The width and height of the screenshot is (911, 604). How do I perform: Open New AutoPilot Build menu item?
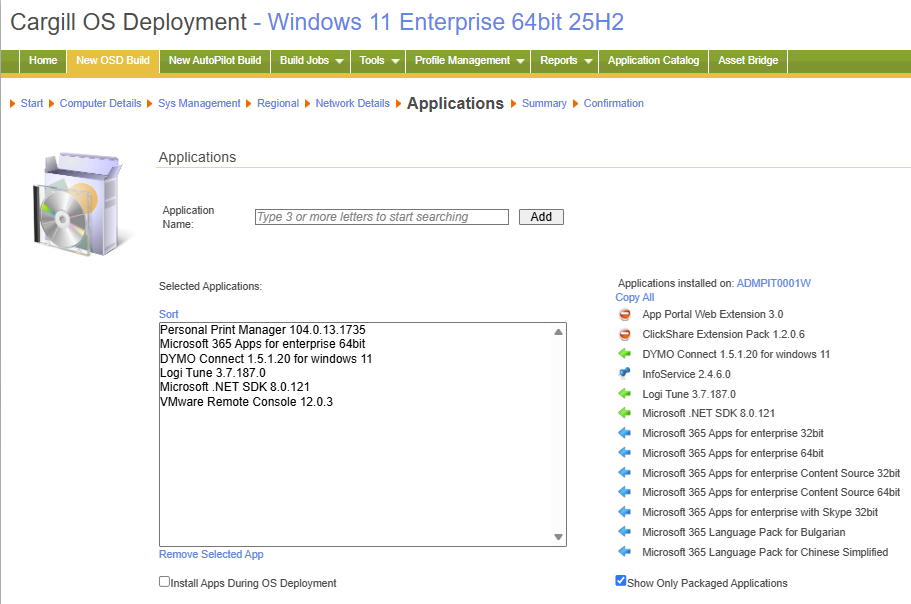tap(215, 60)
